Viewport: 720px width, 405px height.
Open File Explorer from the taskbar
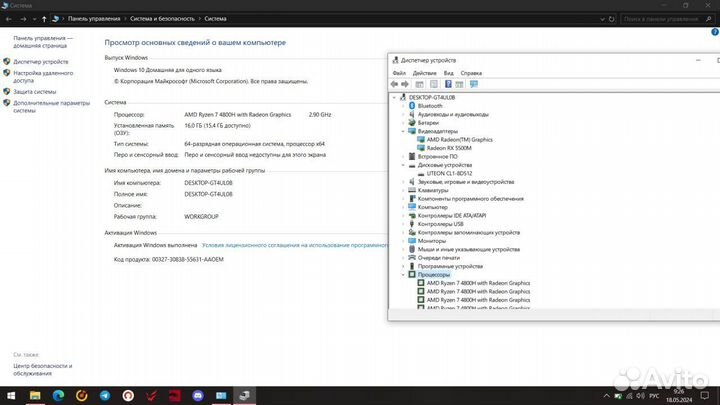click(35, 395)
